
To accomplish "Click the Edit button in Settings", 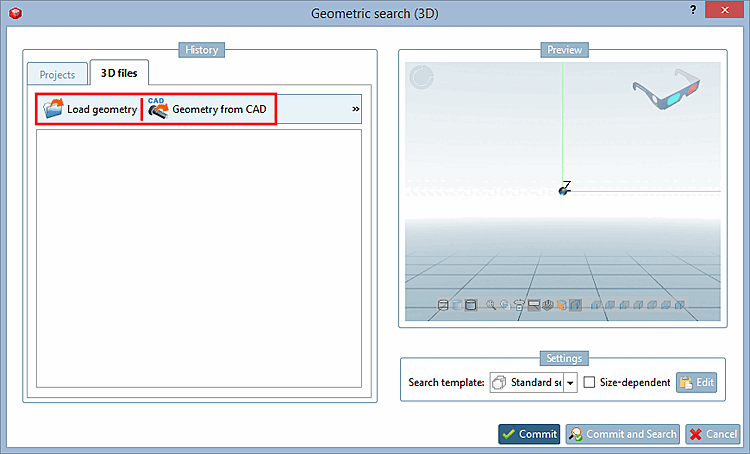I will (696, 382).
